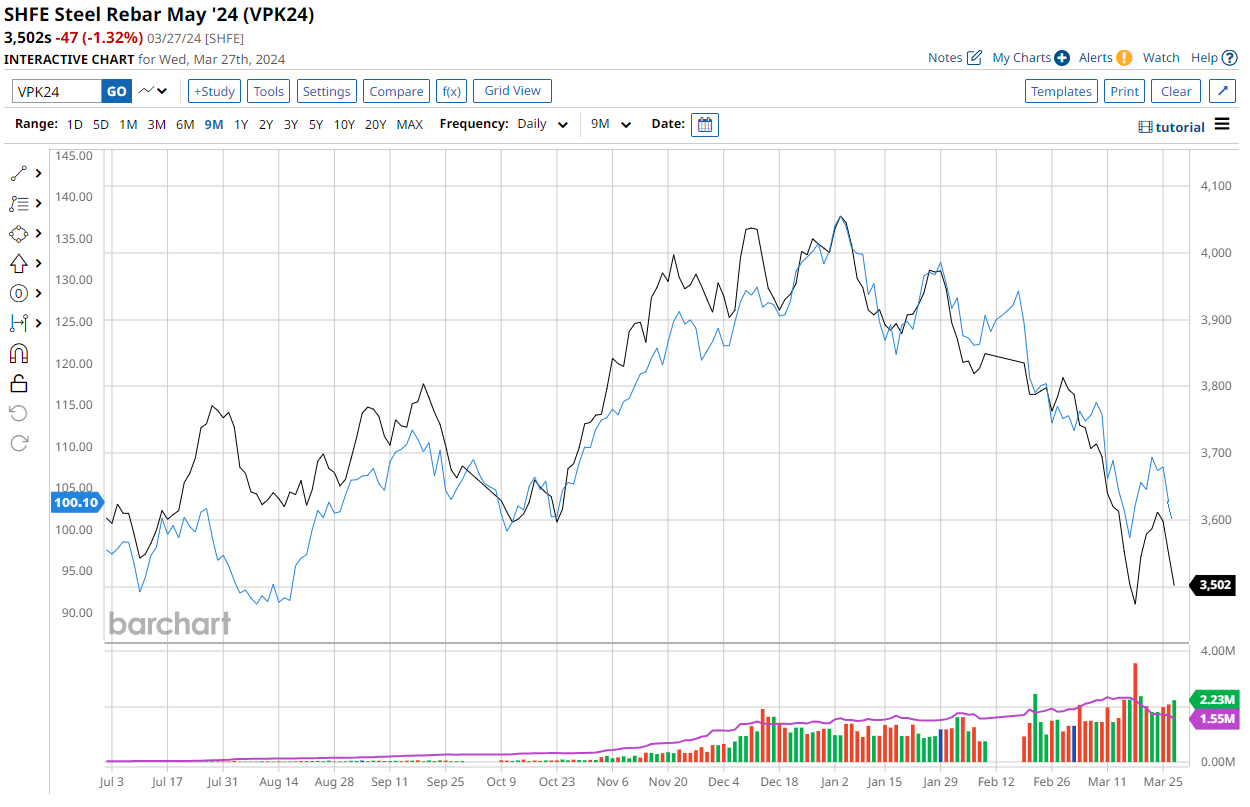
Task: Select the 1M range
Action: tap(128, 125)
